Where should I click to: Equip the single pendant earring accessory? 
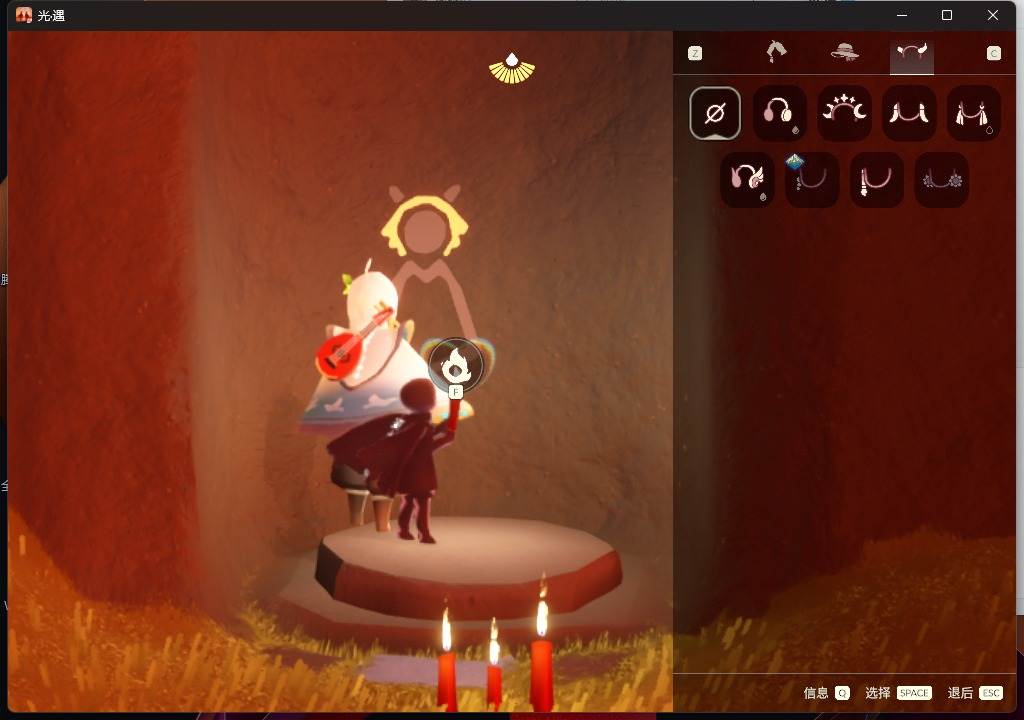[x=876, y=179]
